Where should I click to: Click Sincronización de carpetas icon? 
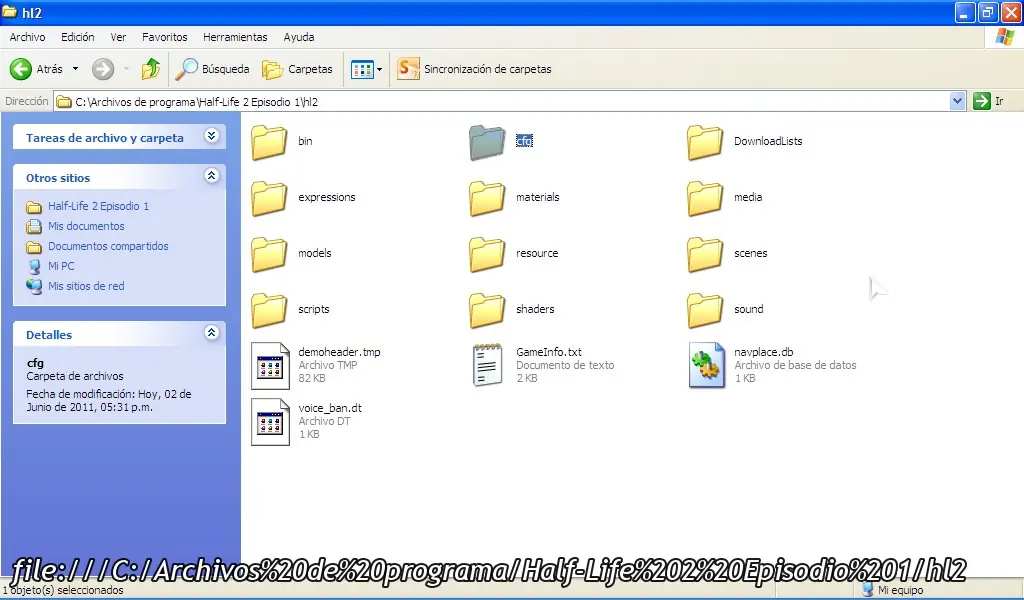click(x=408, y=69)
